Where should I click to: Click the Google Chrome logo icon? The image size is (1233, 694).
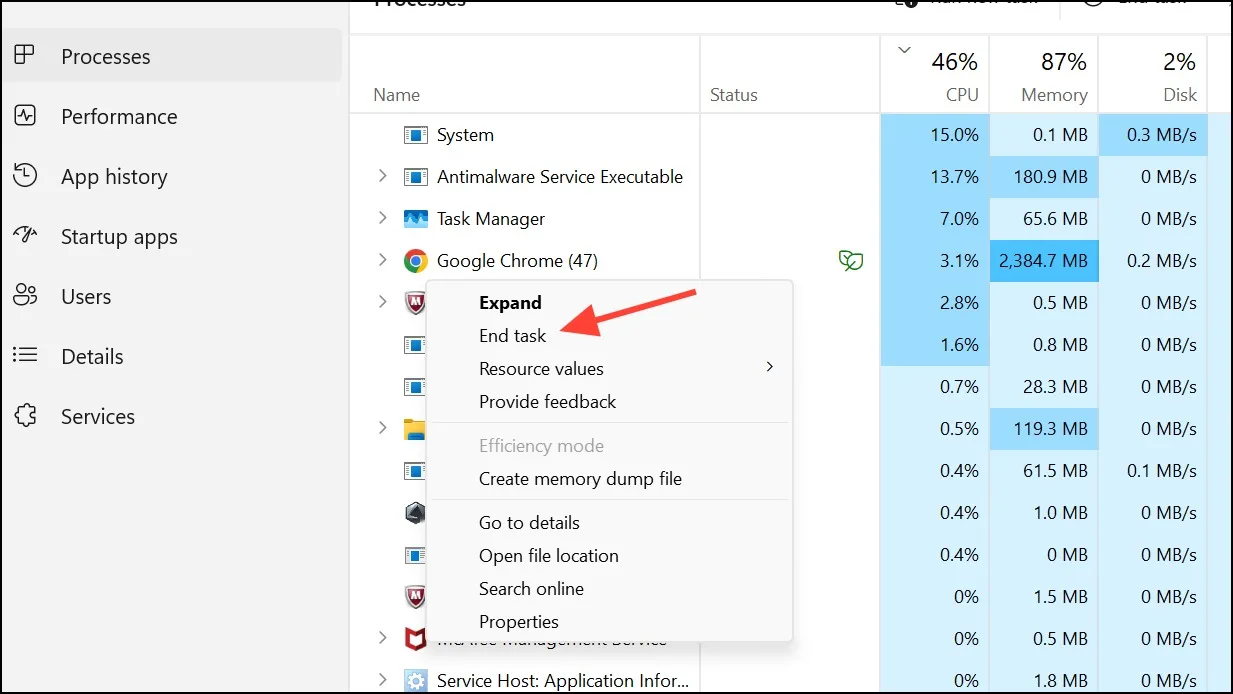(x=415, y=261)
